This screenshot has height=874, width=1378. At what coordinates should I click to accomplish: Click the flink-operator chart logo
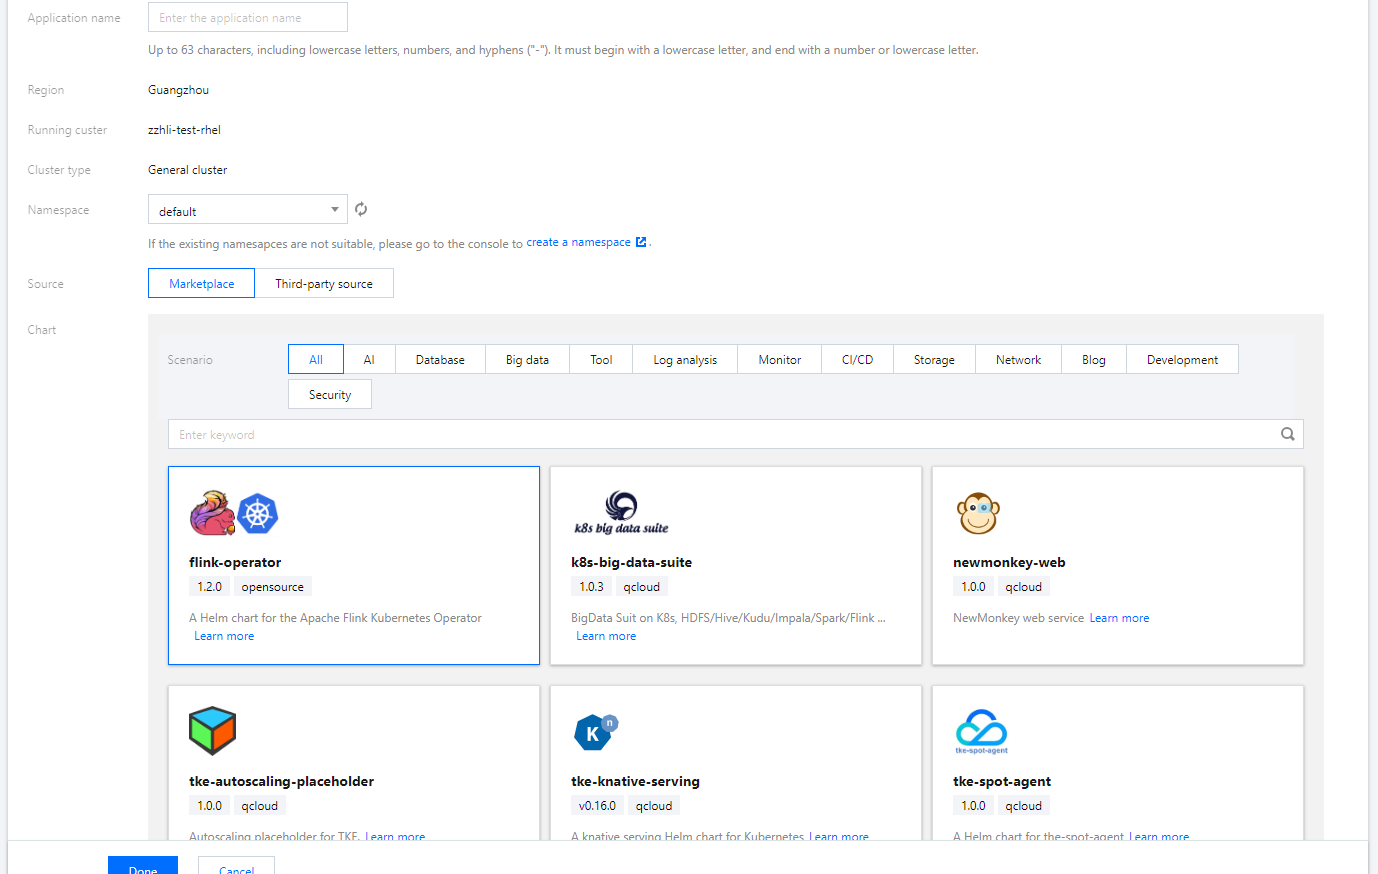point(234,514)
